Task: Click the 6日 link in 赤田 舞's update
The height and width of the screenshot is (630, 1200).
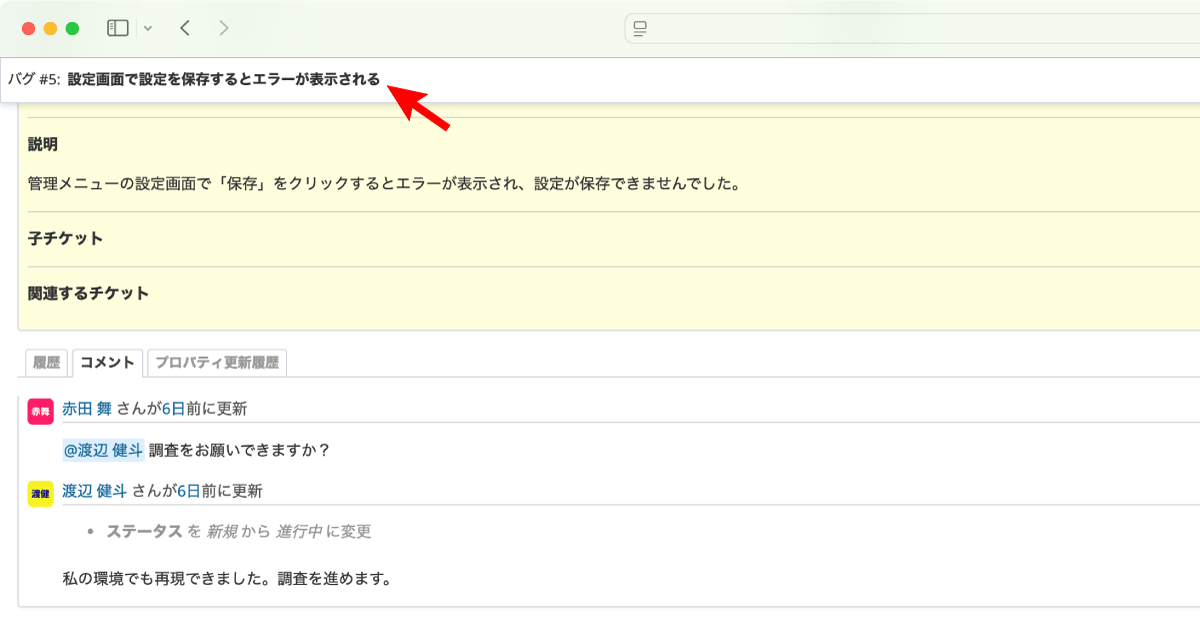Action: tap(173, 408)
